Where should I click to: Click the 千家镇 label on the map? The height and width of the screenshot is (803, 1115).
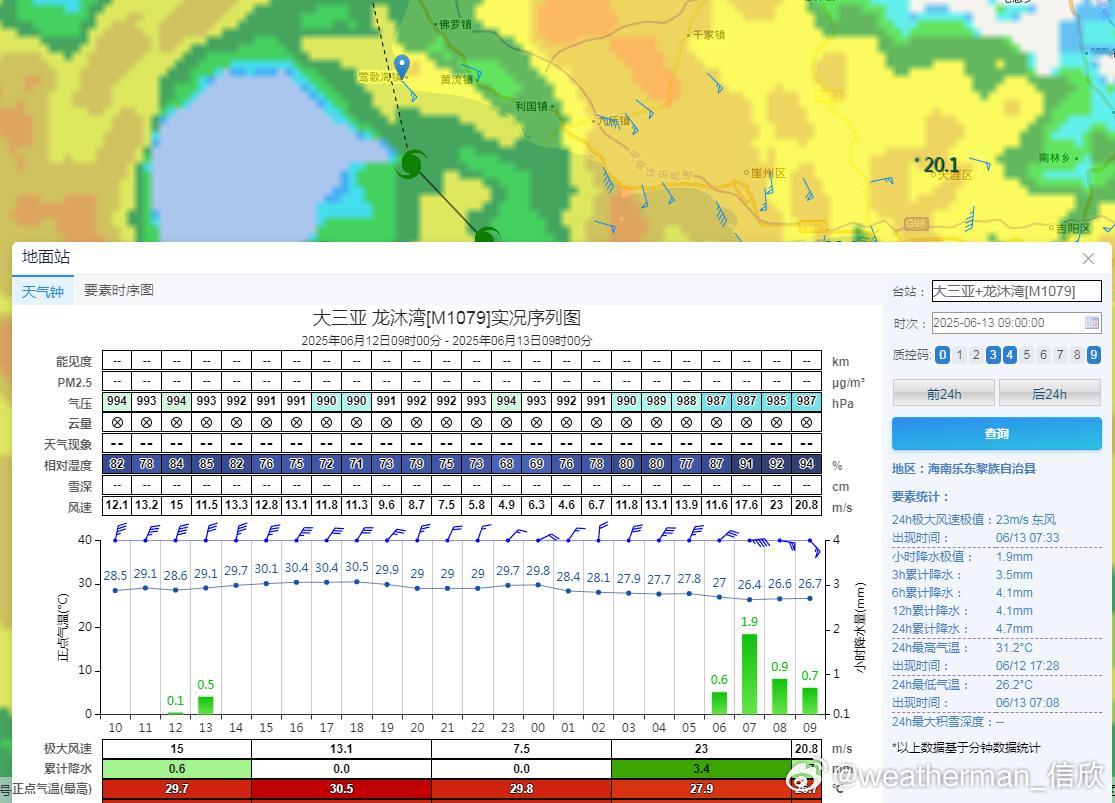pyautogui.click(x=708, y=34)
